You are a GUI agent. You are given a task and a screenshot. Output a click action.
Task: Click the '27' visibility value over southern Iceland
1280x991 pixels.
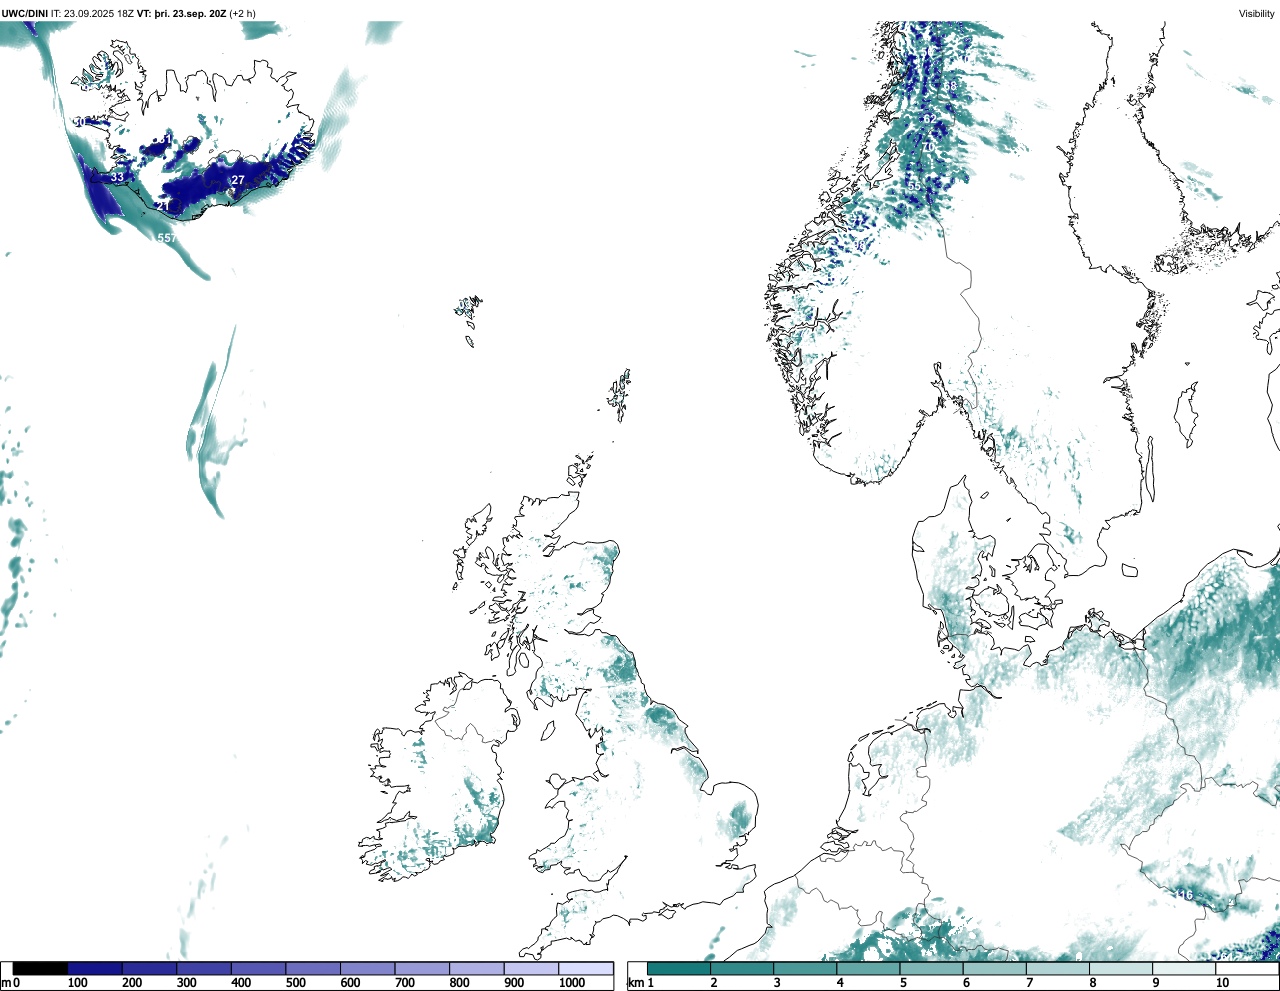tap(238, 180)
